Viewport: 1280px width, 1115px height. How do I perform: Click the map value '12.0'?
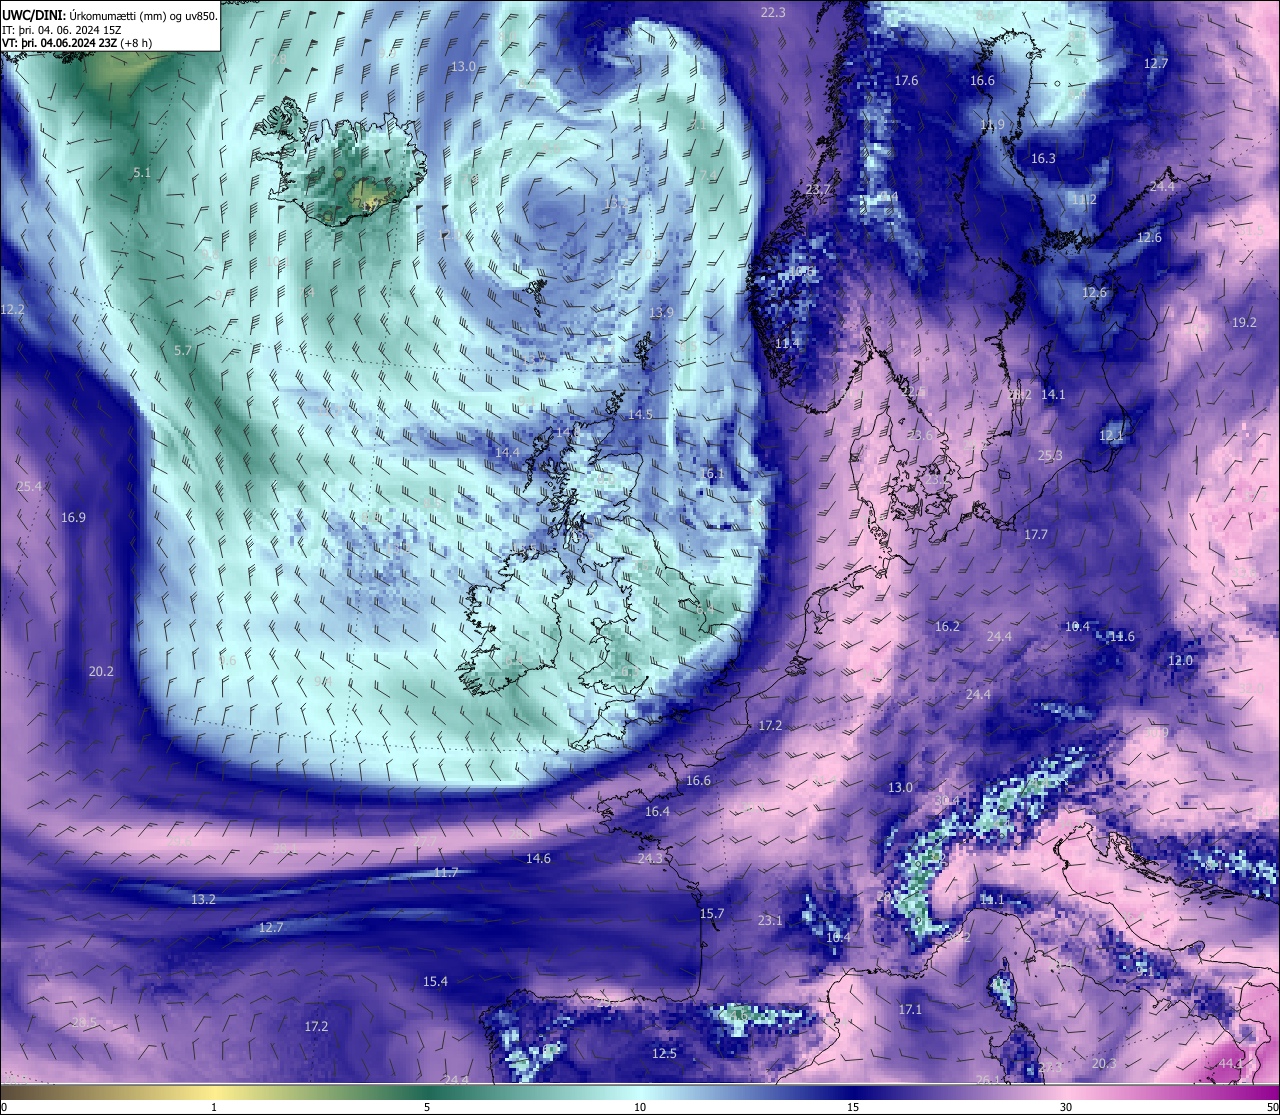1181,661
